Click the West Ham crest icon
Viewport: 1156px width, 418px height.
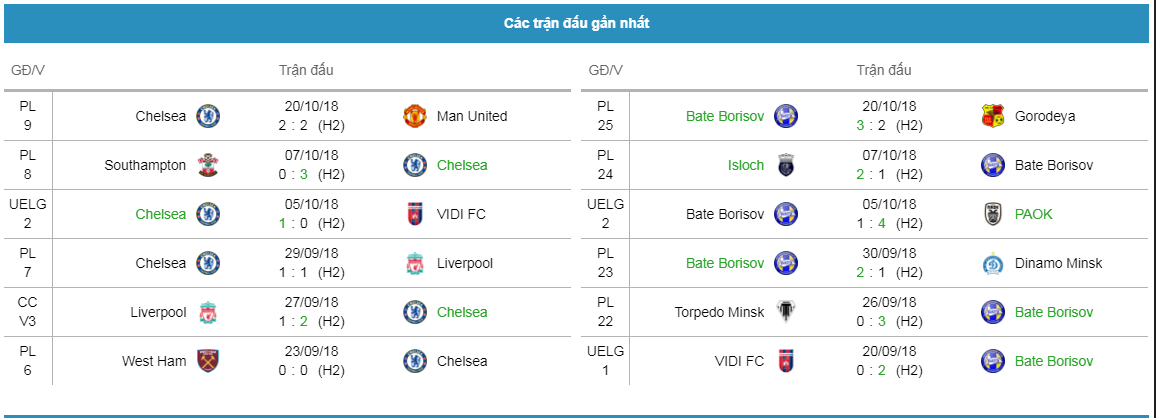208,361
